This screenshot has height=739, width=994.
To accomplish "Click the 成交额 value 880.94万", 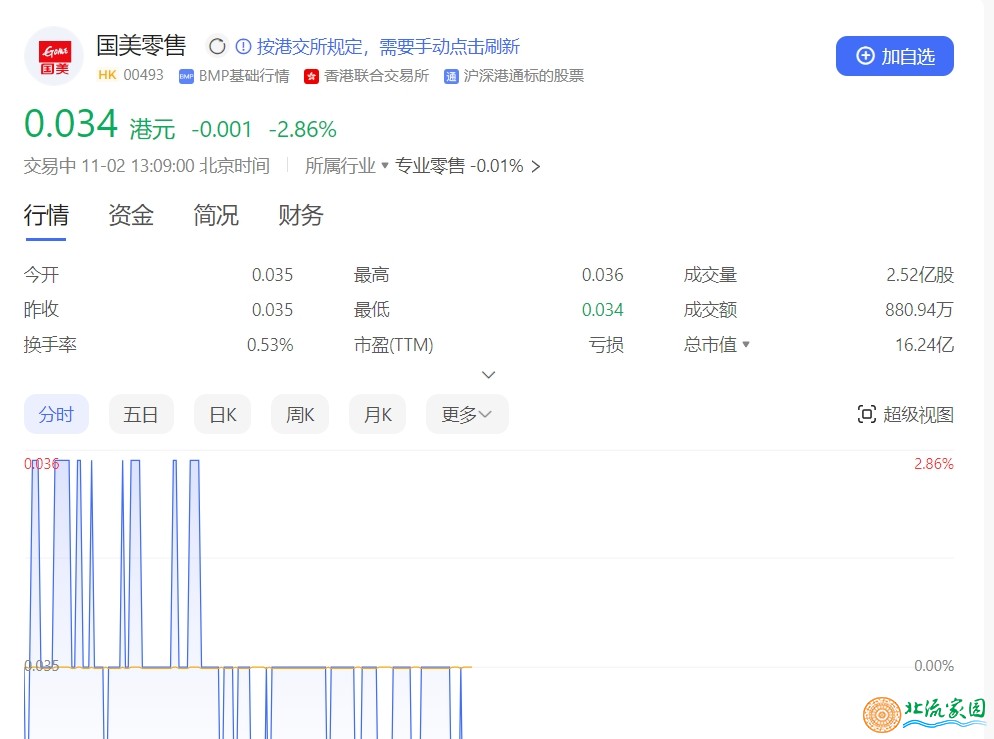I will pyautogui.click(x=919, y=310).
